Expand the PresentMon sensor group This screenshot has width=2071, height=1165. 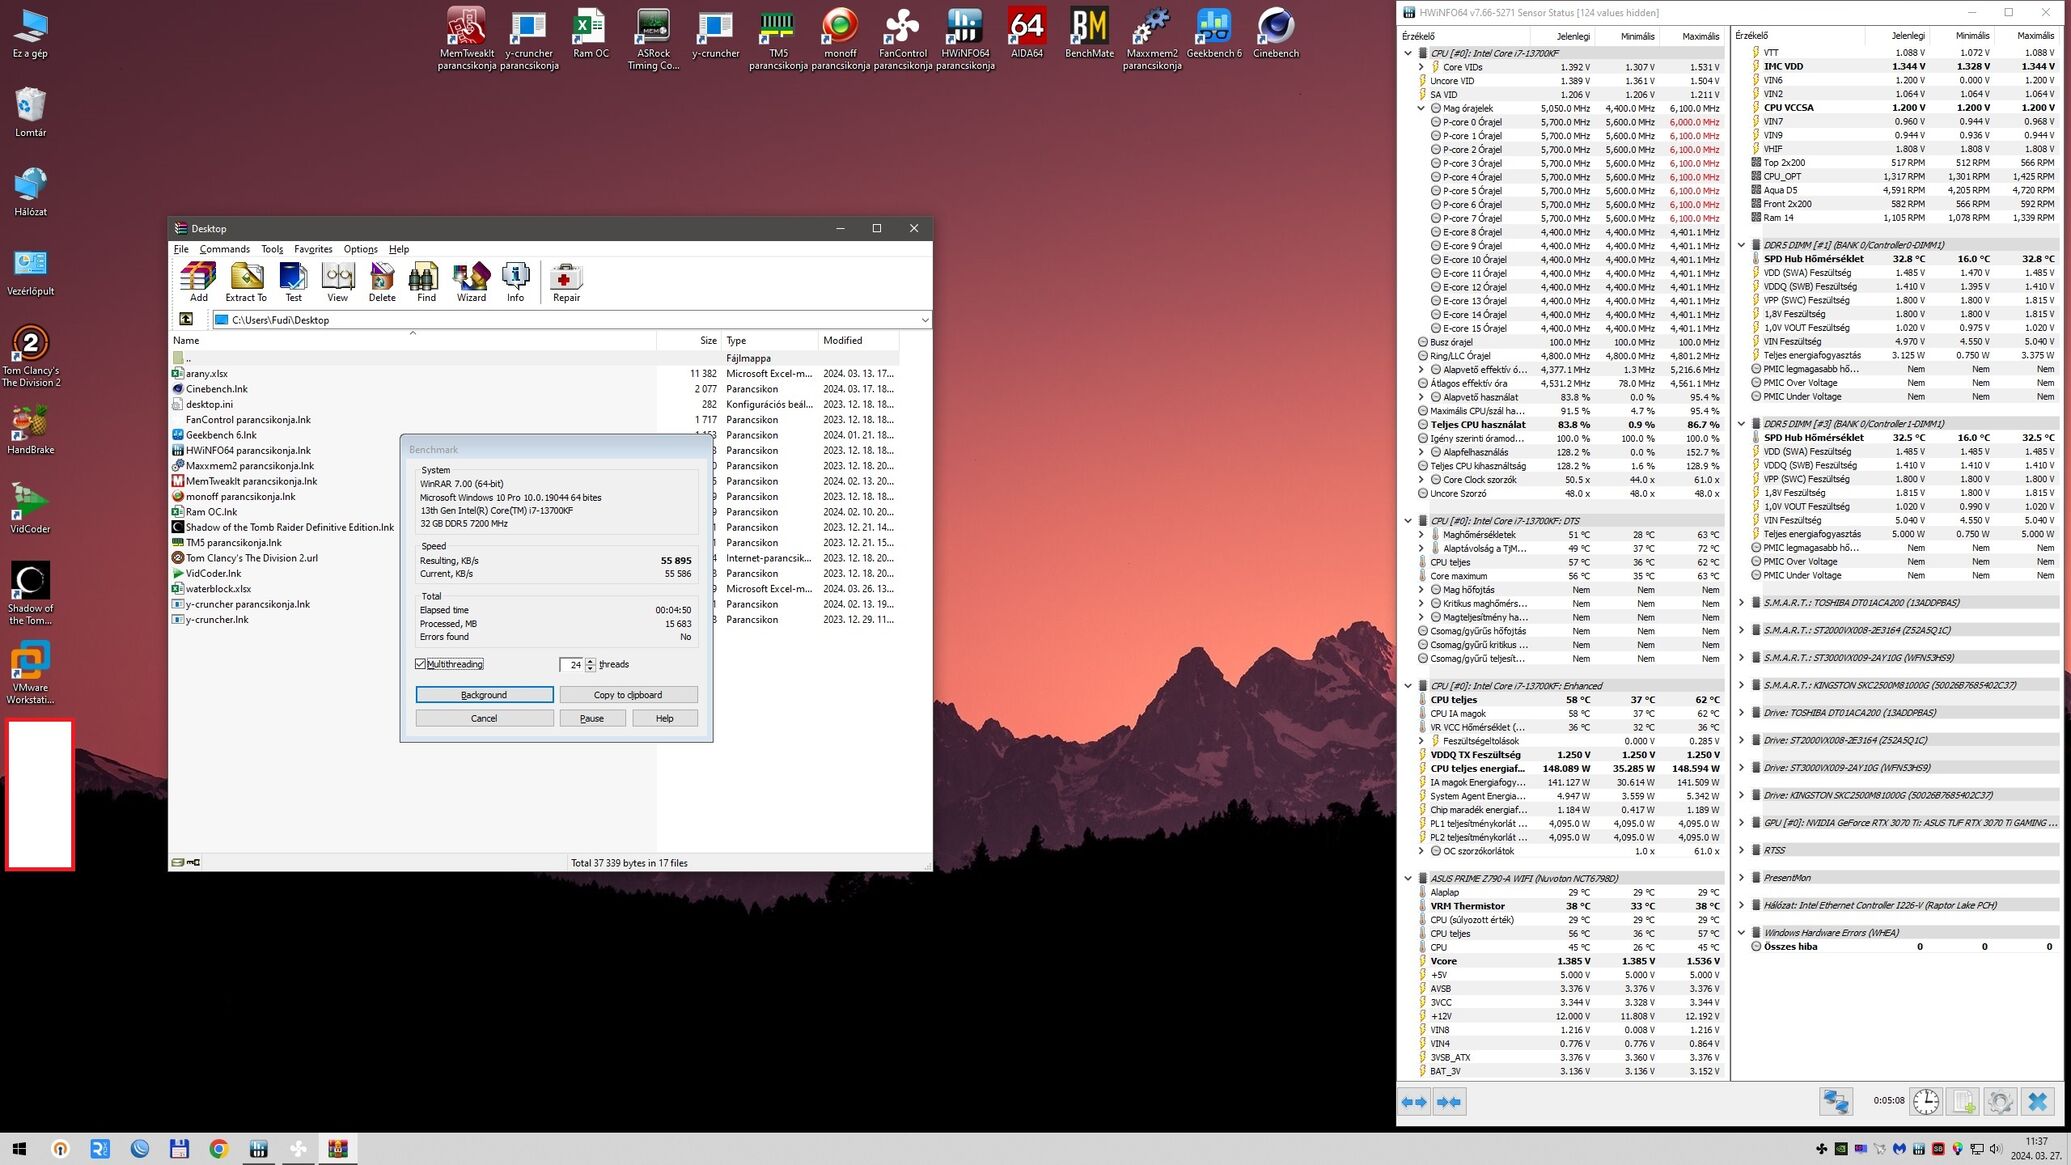tap(1741, 878)
